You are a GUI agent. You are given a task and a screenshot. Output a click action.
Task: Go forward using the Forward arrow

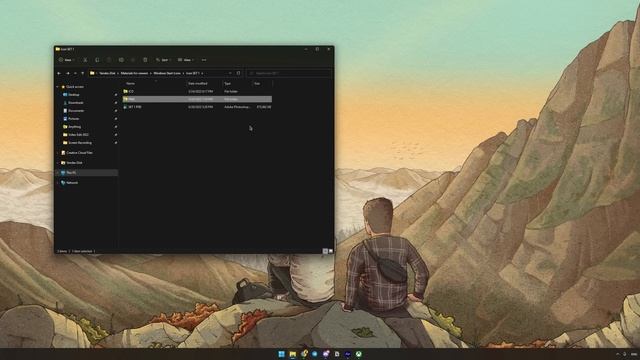pyautogui.click(x=68, y=73)
